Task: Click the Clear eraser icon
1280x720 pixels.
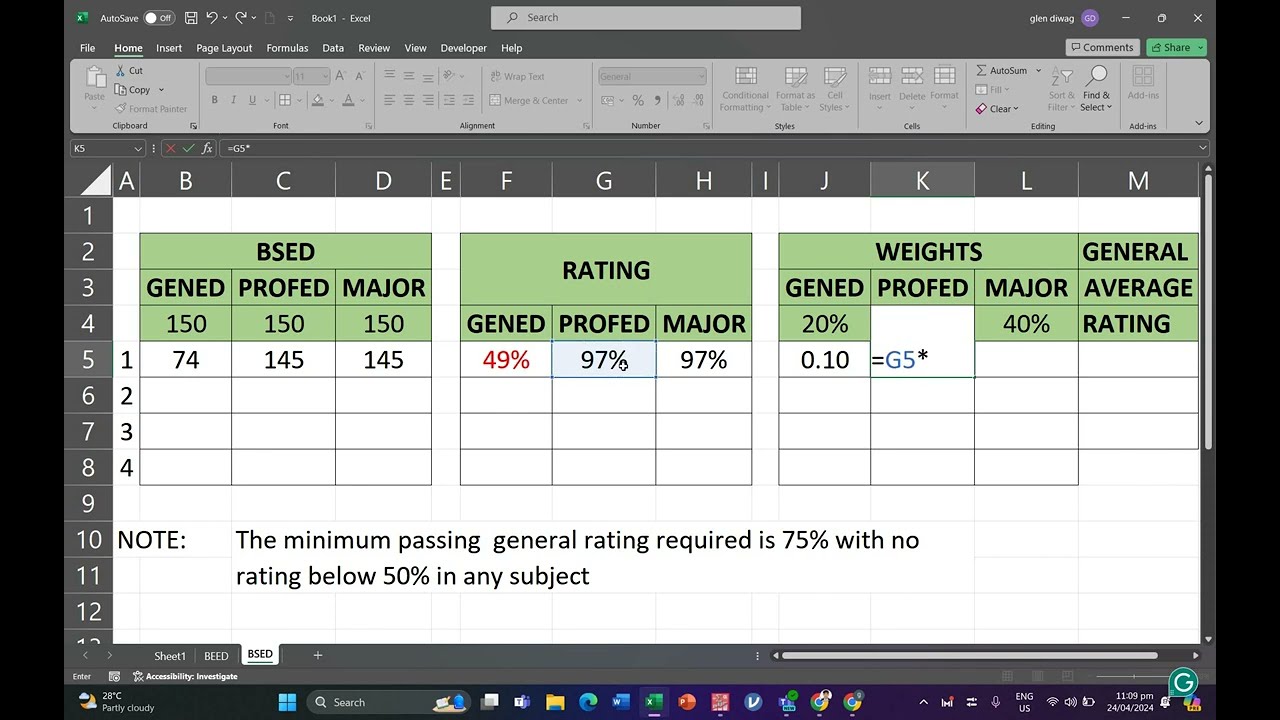Action: click(981, 109)
